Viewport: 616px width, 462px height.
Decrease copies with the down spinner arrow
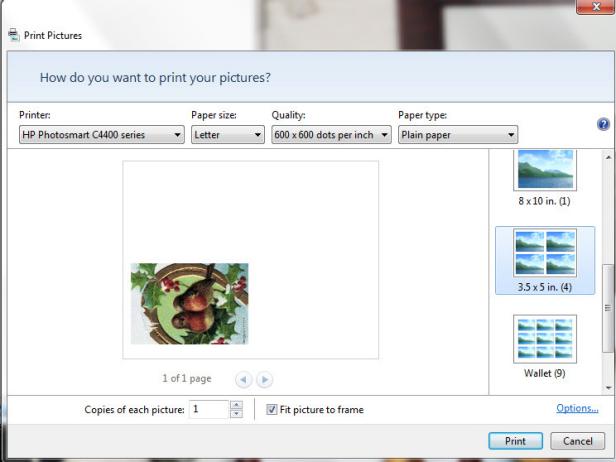(x=236, y=414)
